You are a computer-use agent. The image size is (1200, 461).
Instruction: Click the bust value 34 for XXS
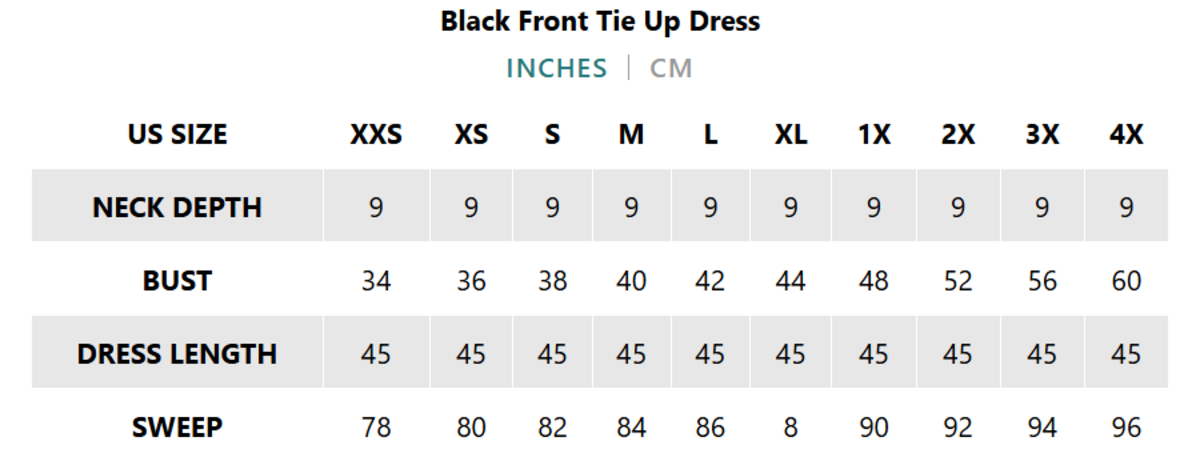375,281
